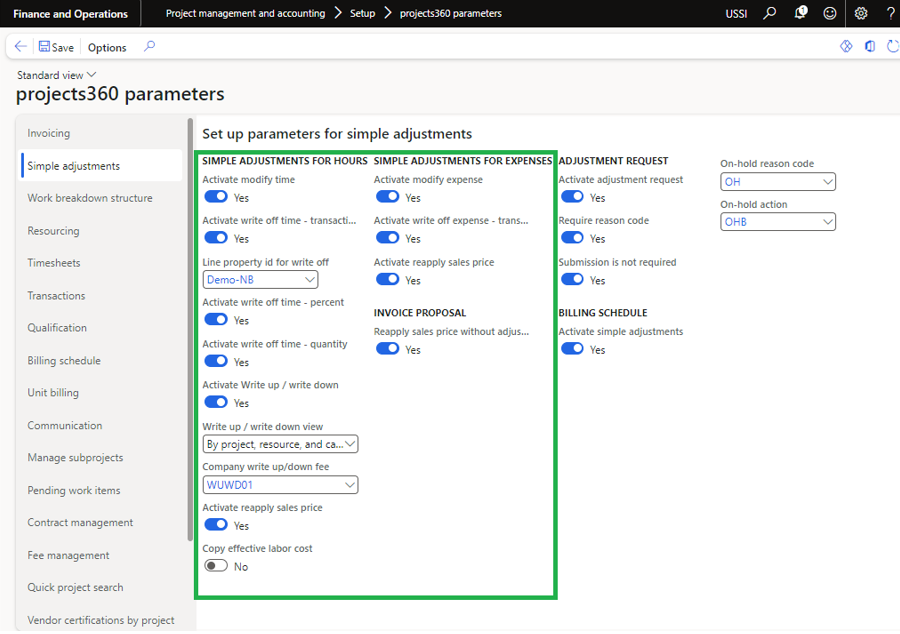Open the Billing schedule tab
The image size is (900, 634).
(64, 361)
